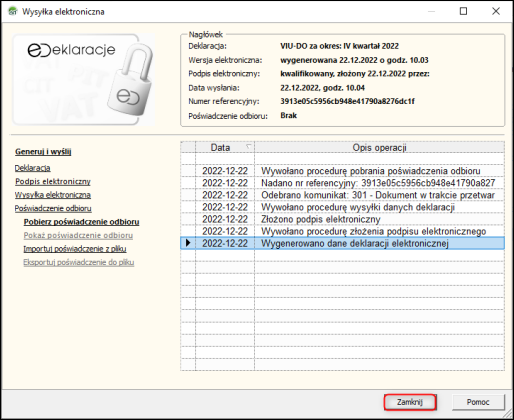514x420 pixels.
Task: Click Importuj poświadczenie z pliku
Action: pyautogui.click(x=75, y=249)
